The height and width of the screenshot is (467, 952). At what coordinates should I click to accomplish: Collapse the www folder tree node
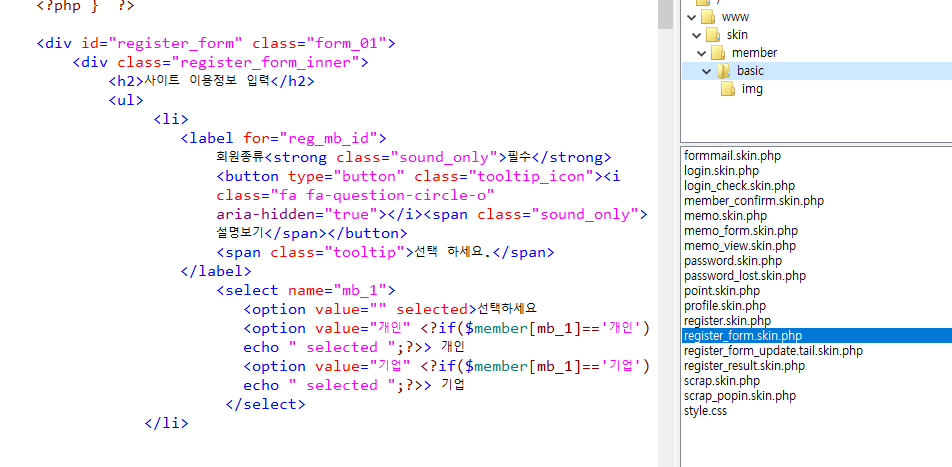tap(690, 17)
